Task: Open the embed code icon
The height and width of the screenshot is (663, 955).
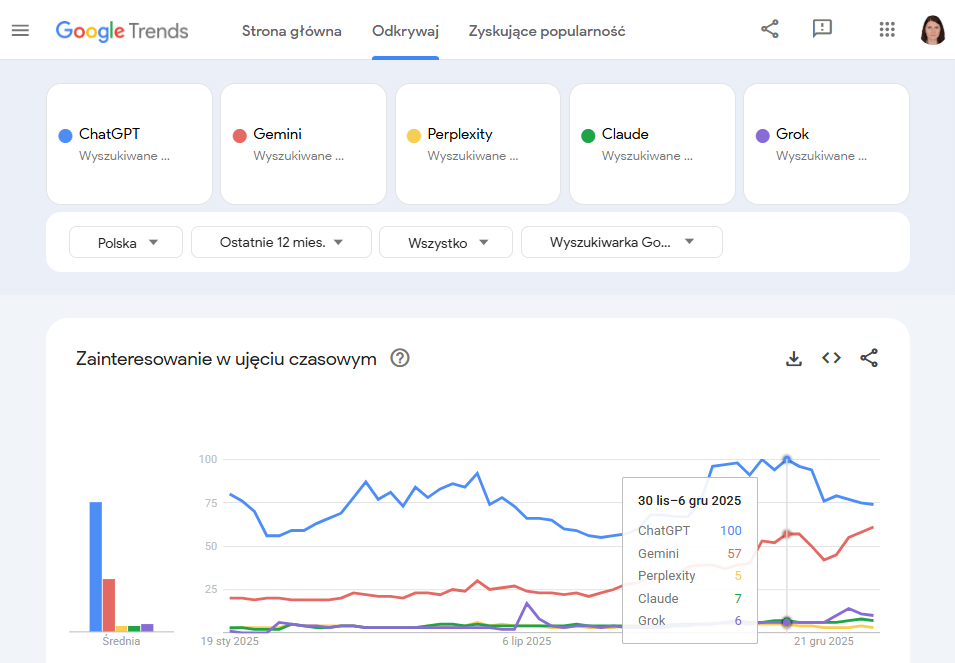Action: pos(831,358)
